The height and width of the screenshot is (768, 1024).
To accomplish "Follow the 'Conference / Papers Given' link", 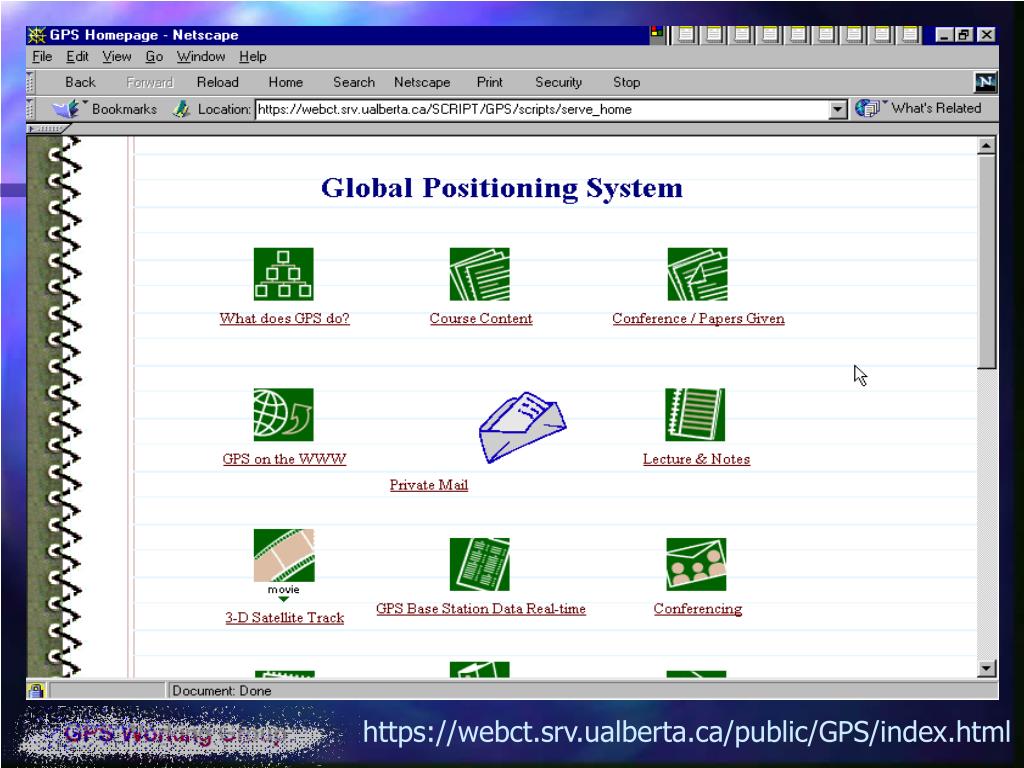I will tap(698, 318).
